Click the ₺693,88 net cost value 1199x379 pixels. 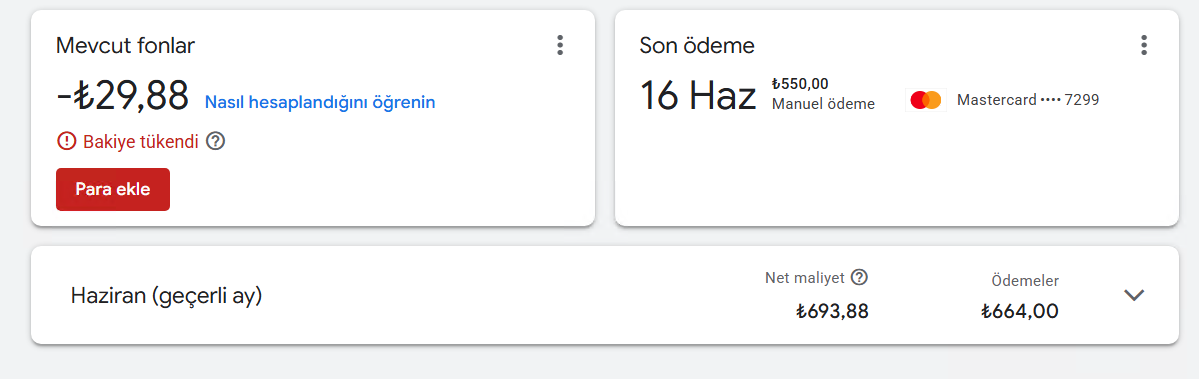point(832,312)
